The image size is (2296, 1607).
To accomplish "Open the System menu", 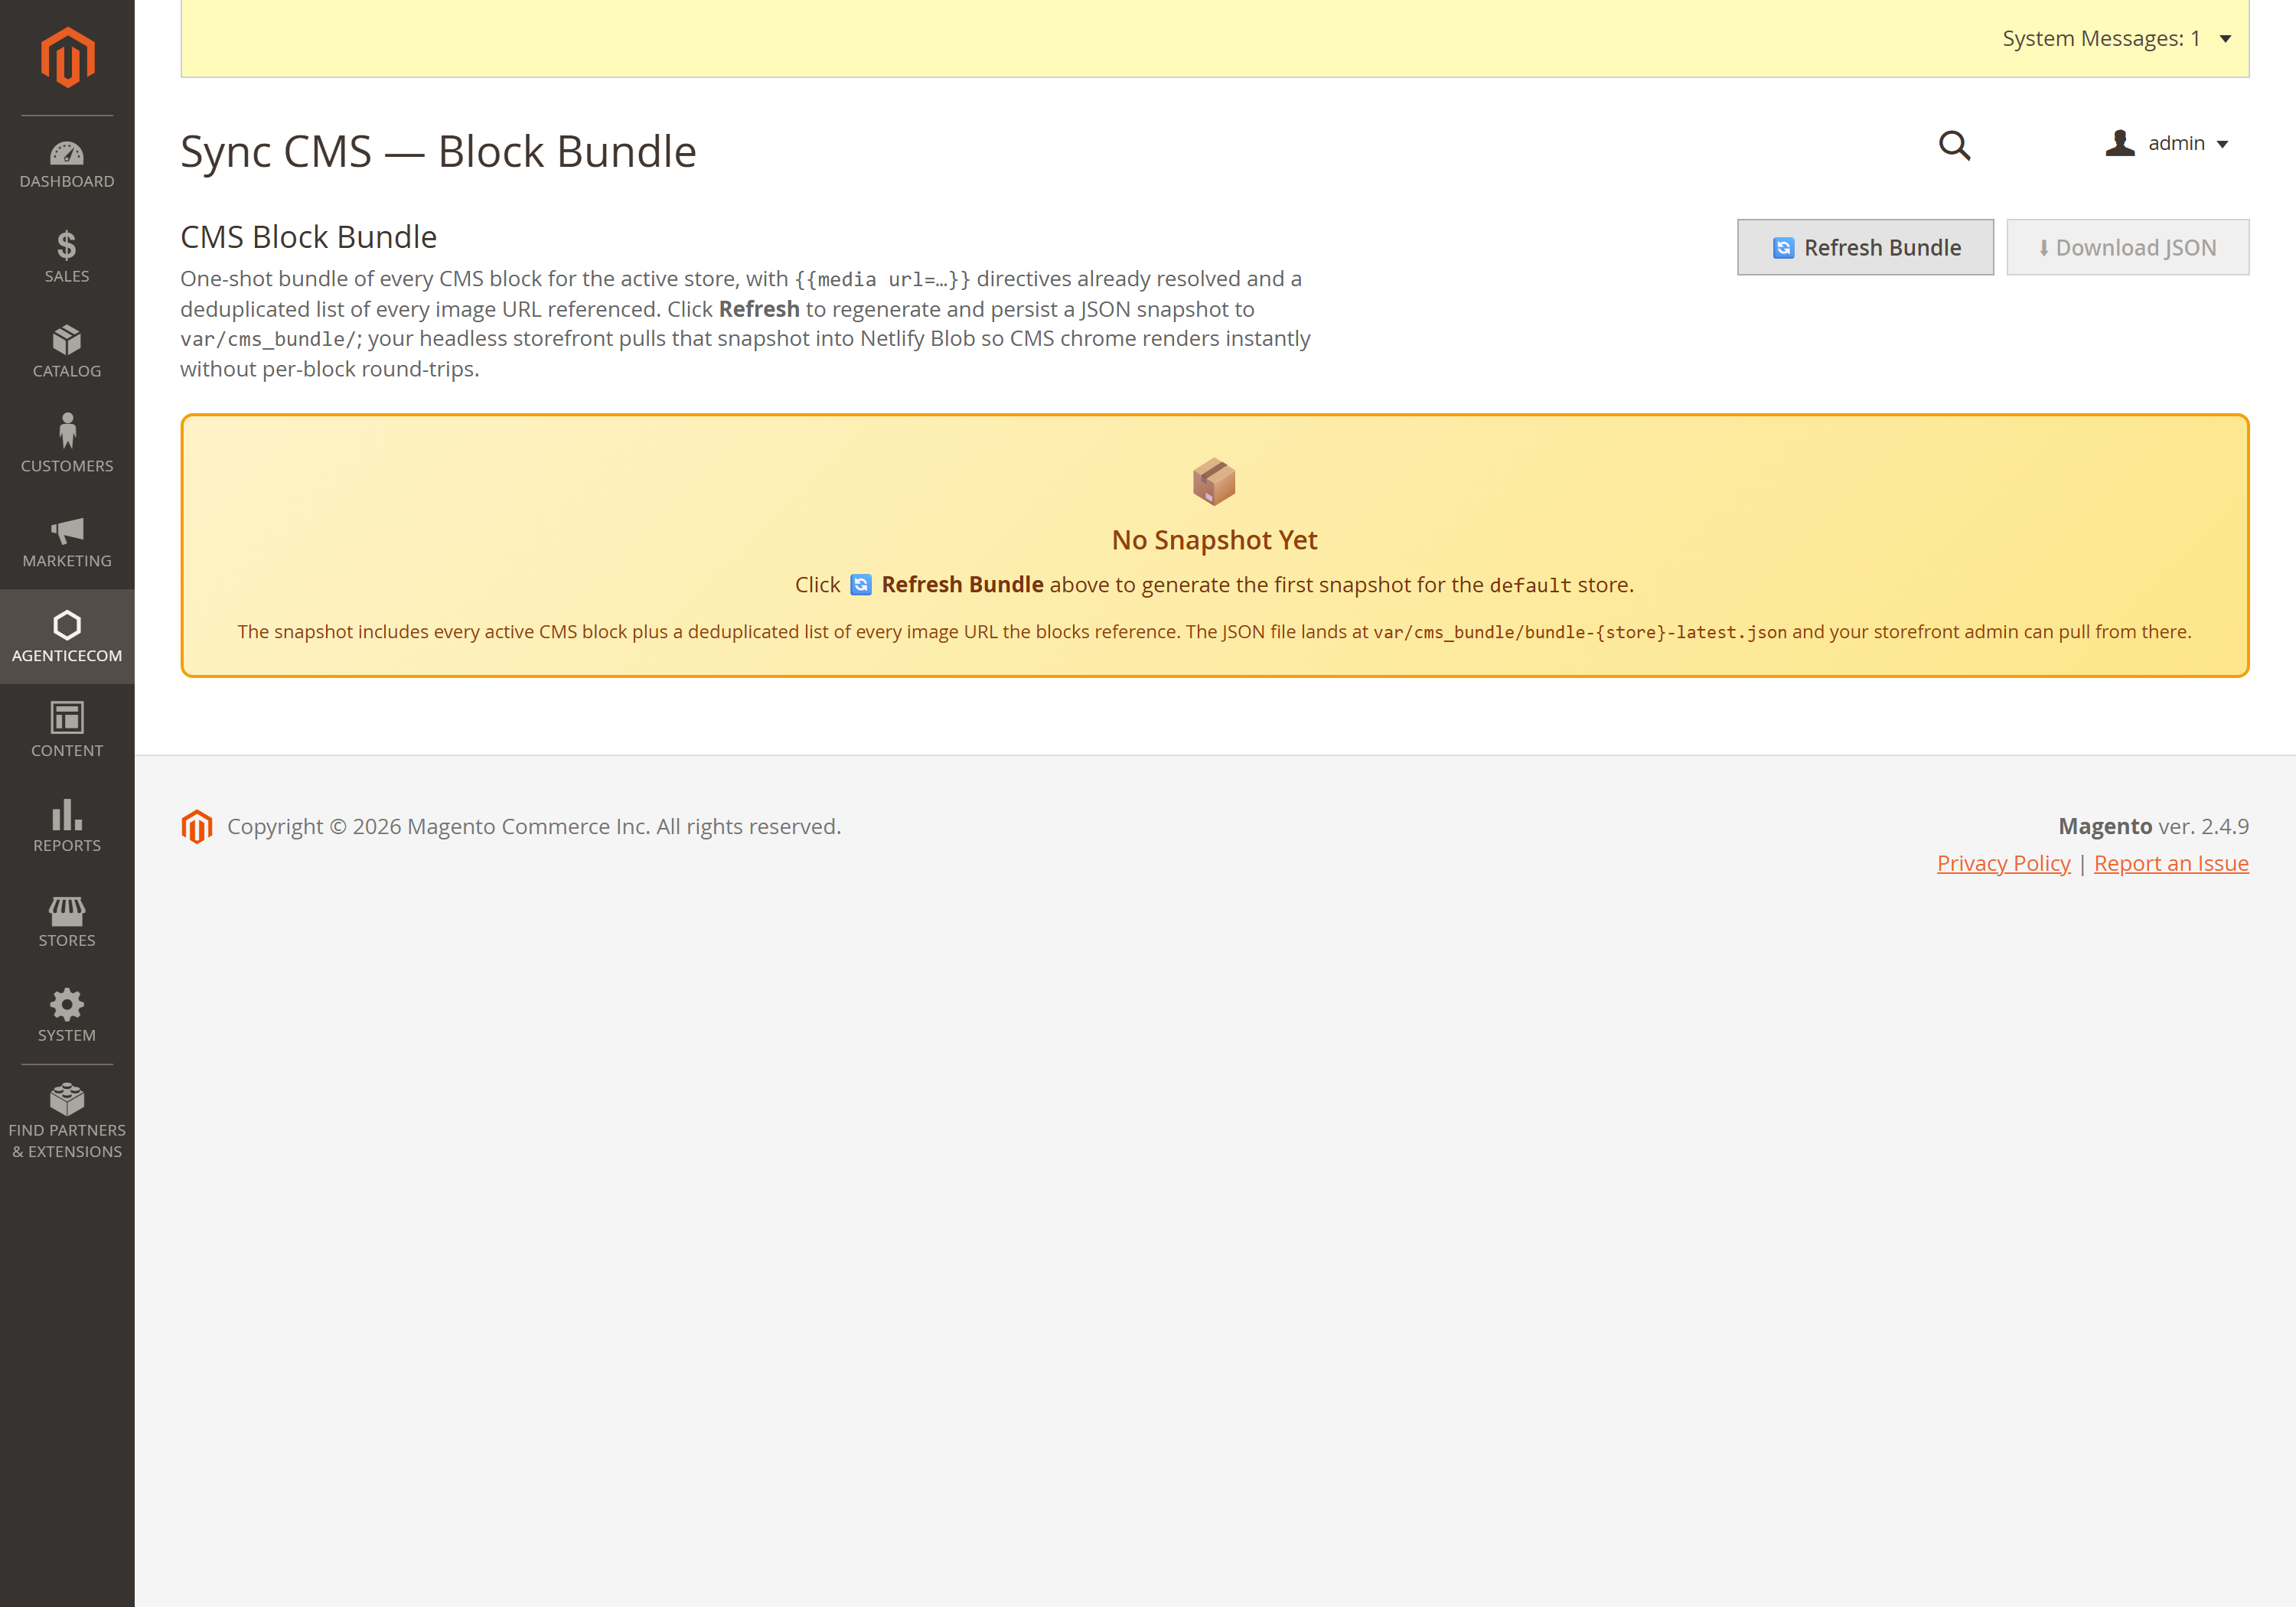I will [x=67, y=1017].
